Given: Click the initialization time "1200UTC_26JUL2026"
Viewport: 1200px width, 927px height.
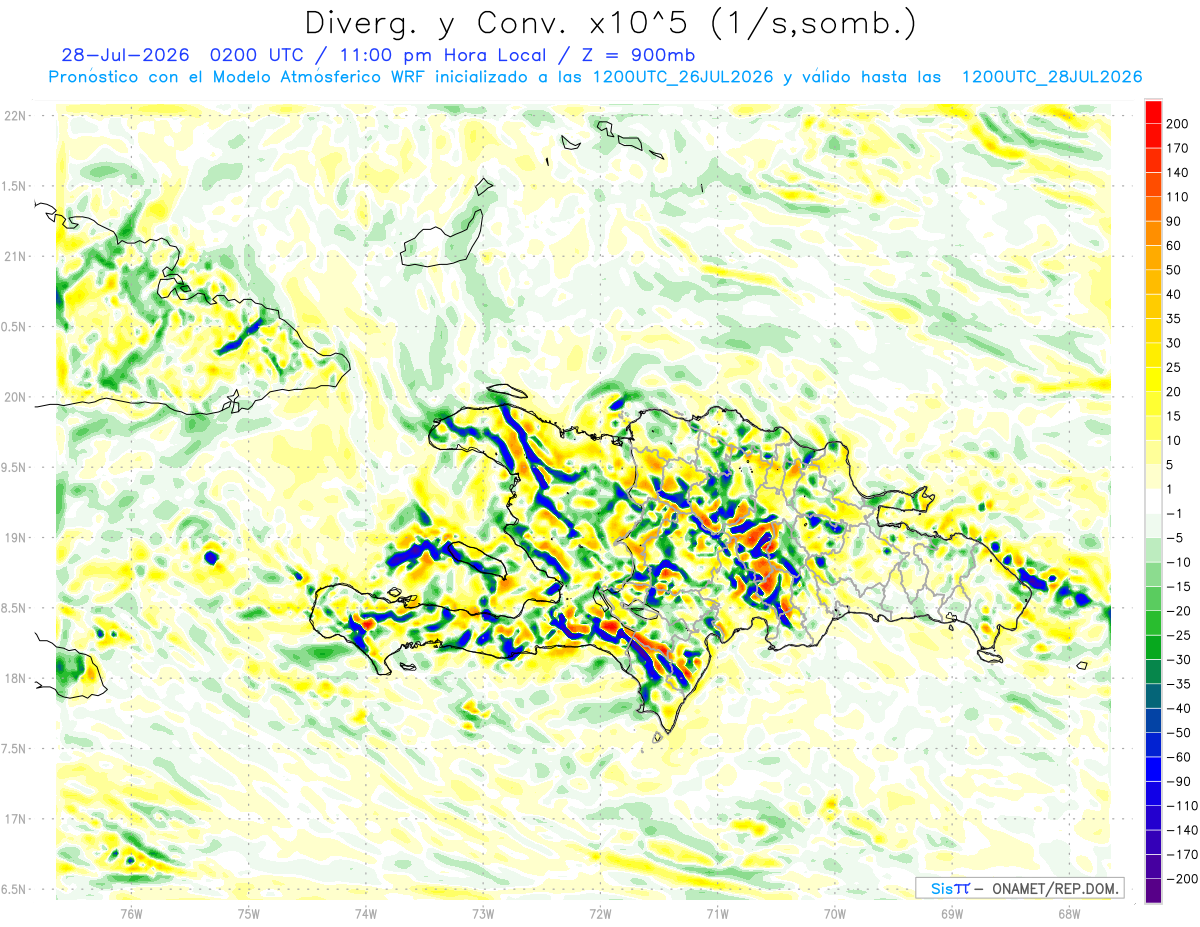Looking at the screenshot, I should (682, 77).
